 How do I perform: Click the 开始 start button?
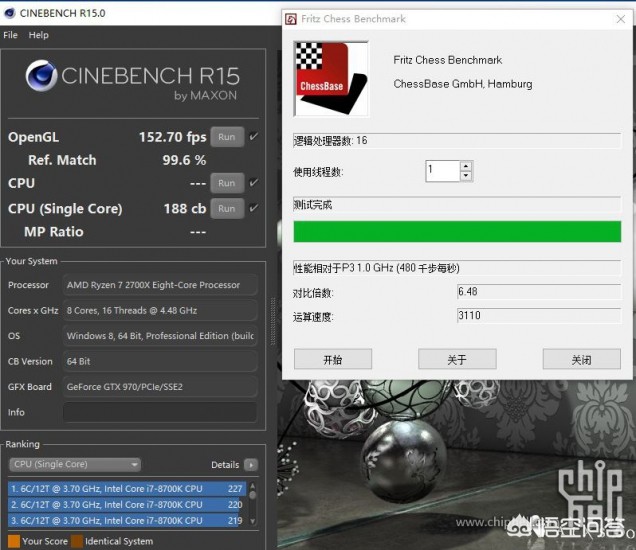click(333, 359)
